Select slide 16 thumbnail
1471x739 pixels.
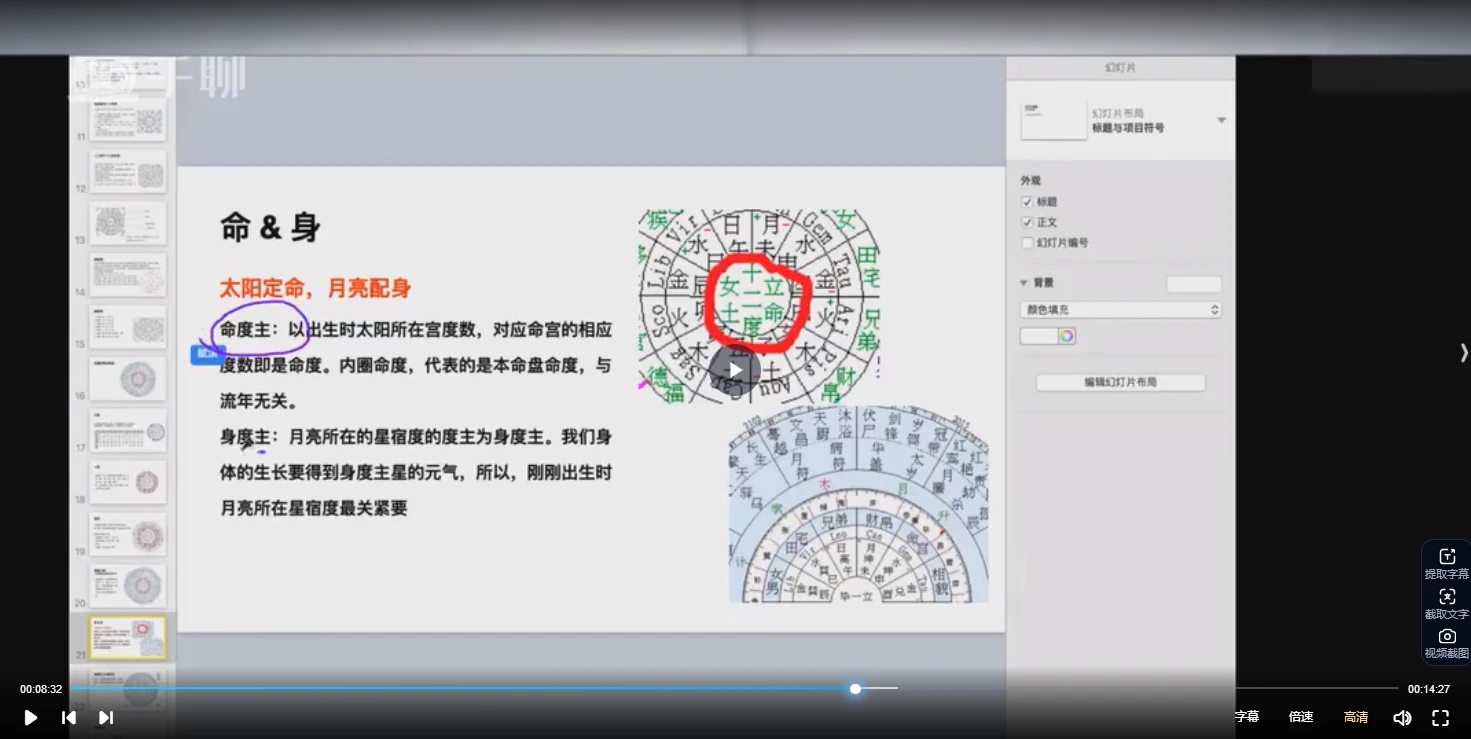127,379
